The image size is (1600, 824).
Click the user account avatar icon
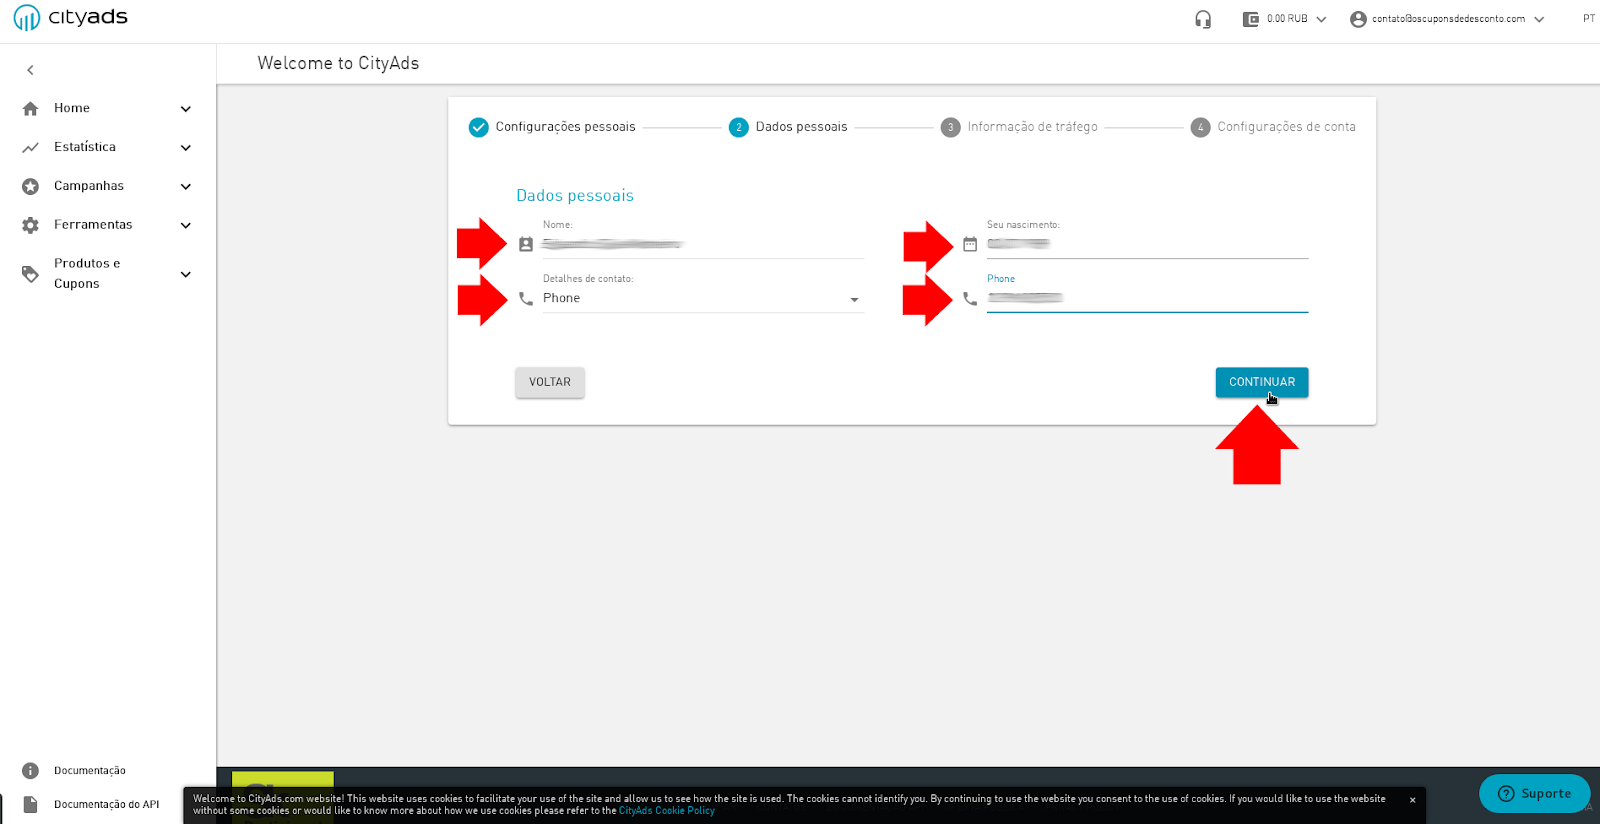pyautogui.click(x=1358, y=19)
